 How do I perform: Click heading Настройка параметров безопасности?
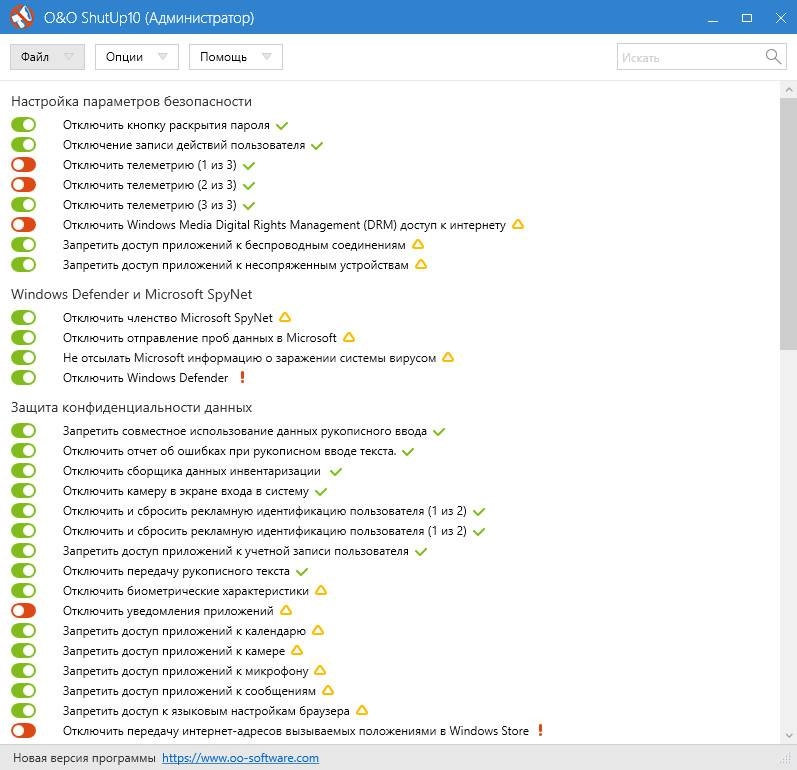pyautogui.click(x=131, y=101)
